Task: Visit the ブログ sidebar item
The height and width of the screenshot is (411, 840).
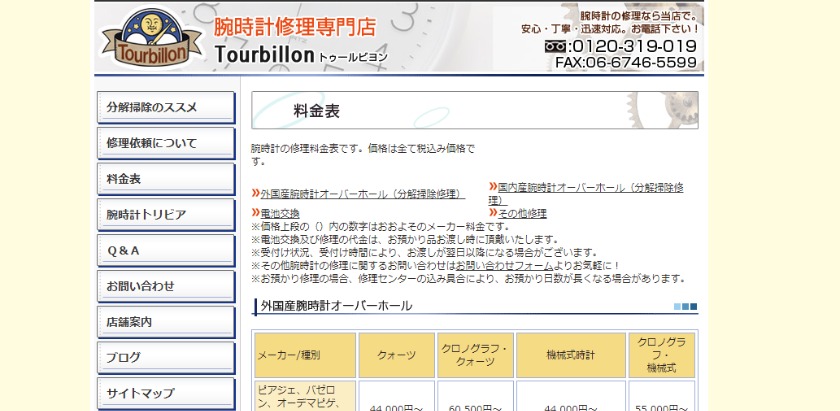Action: click(x=166, y=358)
